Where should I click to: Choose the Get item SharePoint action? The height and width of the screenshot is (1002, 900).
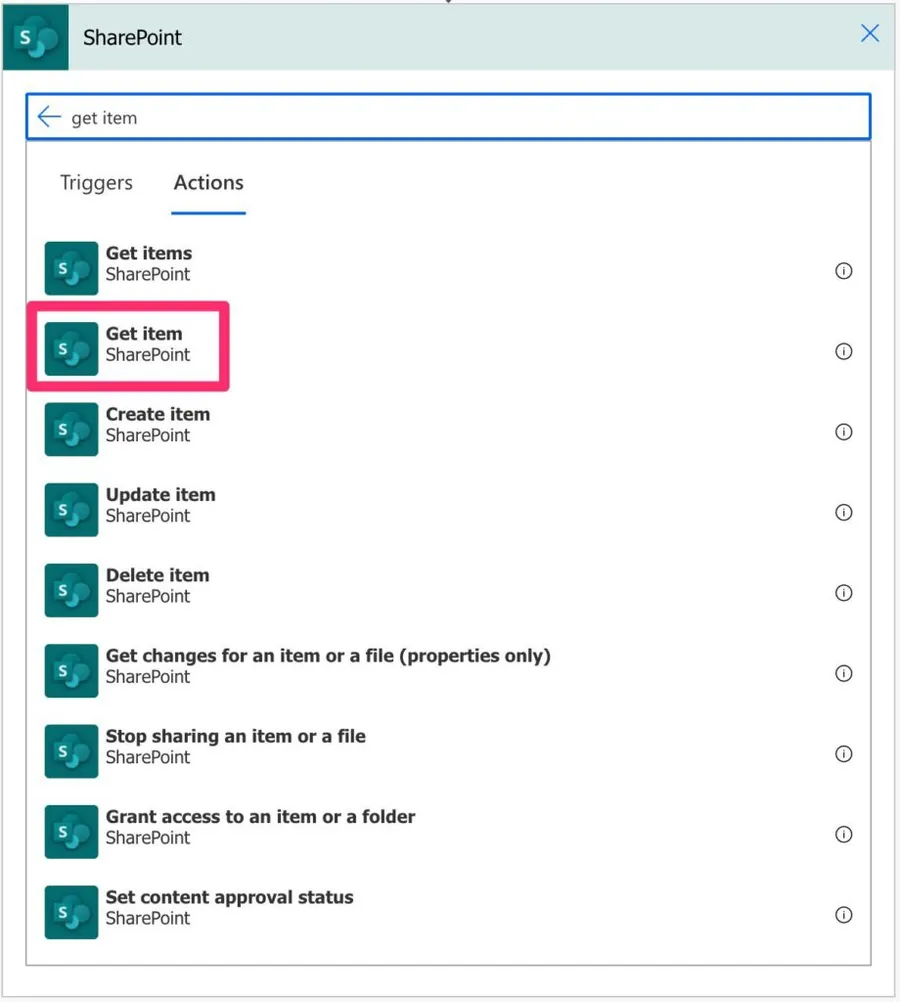click(144, 344)
